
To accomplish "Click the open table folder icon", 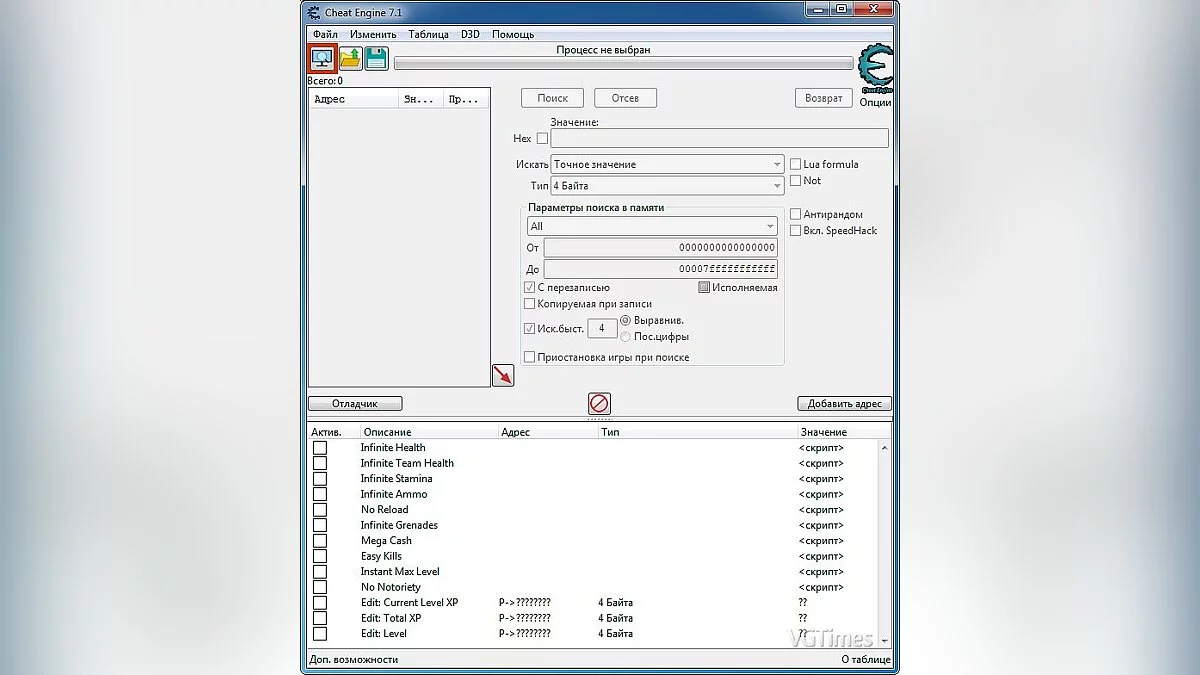I will click(350, 59).
